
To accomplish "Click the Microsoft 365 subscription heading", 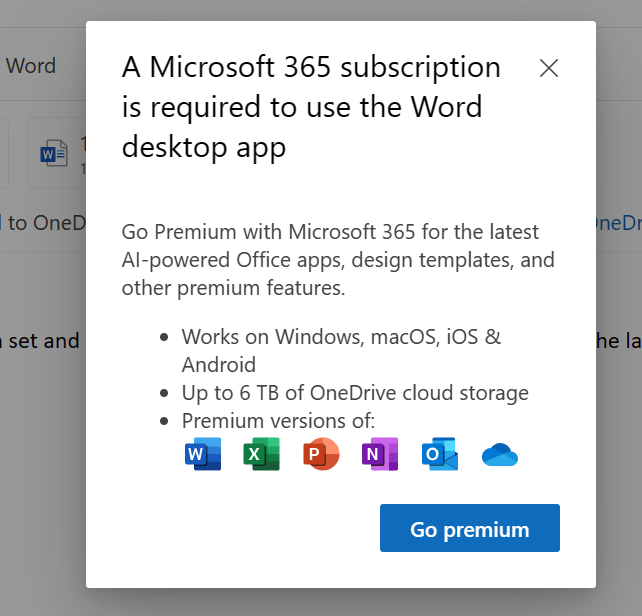I will click(311, 107).
